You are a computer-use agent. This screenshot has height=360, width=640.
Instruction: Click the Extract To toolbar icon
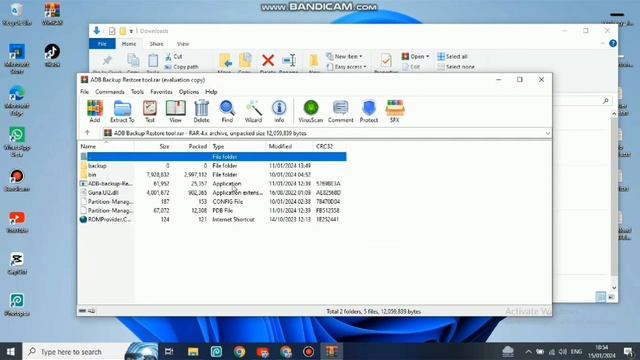(x=122, y=111)
